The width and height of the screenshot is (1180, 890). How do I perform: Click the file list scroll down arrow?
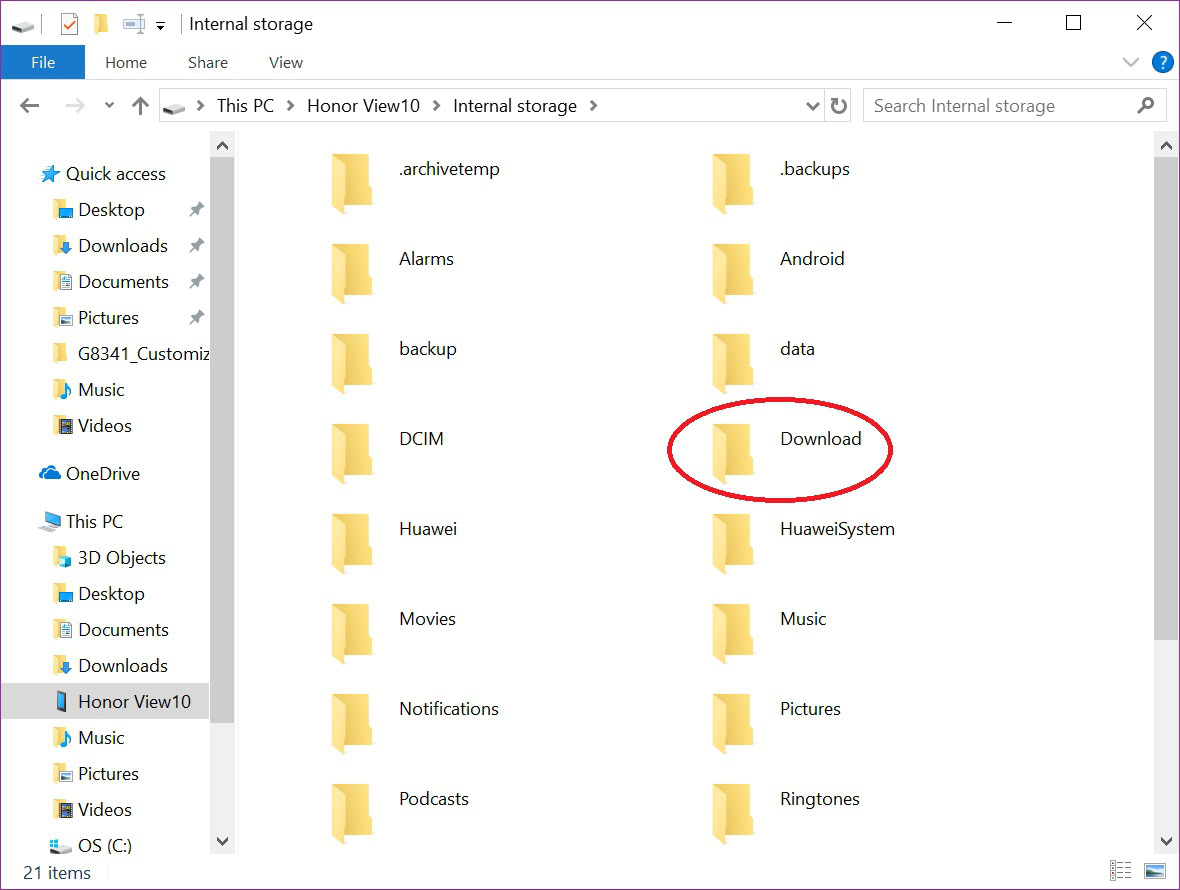pos(1166,841)
